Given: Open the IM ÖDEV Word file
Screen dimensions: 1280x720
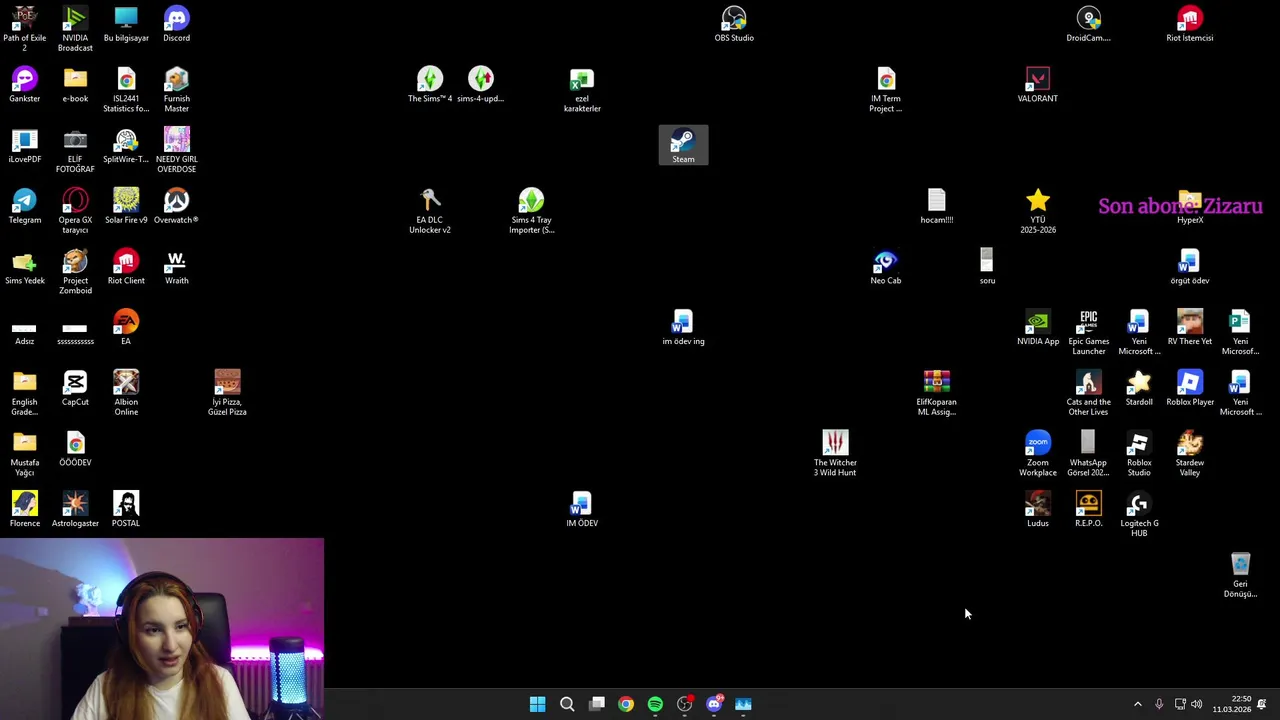Looking at the screenshot, I should point(582,510).
